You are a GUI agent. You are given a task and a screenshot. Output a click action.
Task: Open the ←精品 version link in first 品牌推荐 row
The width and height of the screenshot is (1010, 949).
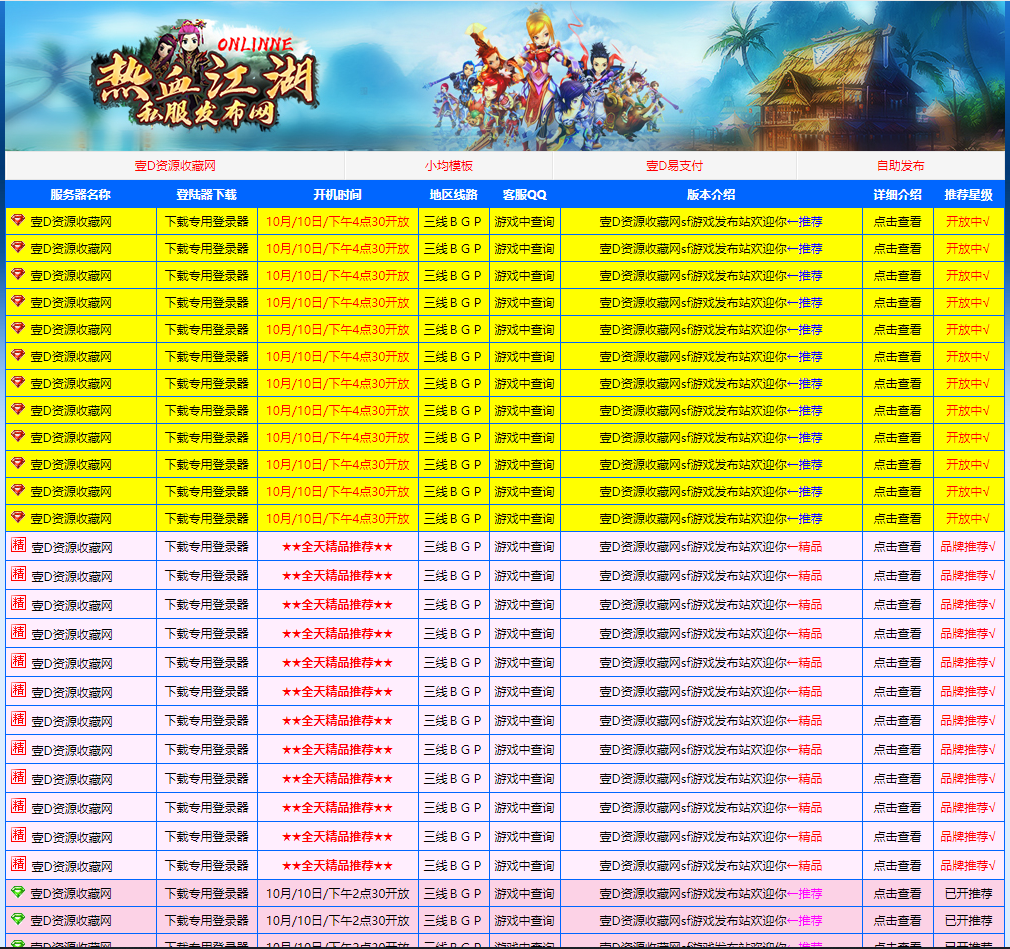click(x=805, y=547)
